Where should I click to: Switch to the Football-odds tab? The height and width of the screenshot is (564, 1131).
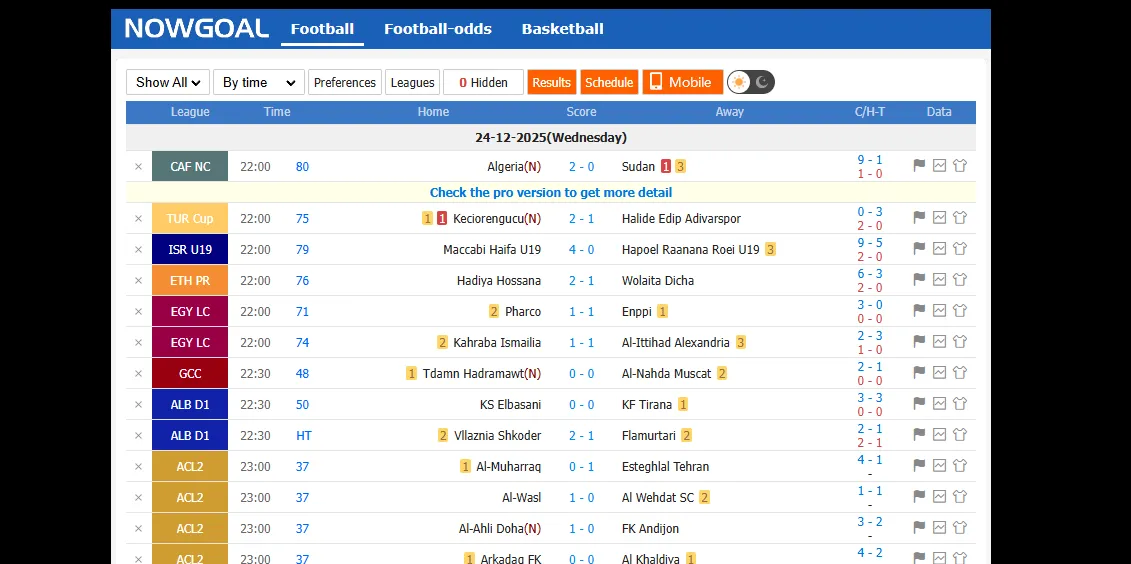(438, 29)
